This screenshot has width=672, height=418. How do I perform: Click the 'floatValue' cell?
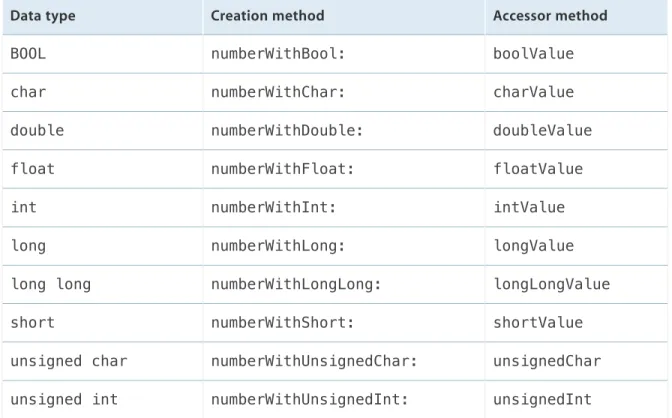[576, 169]
